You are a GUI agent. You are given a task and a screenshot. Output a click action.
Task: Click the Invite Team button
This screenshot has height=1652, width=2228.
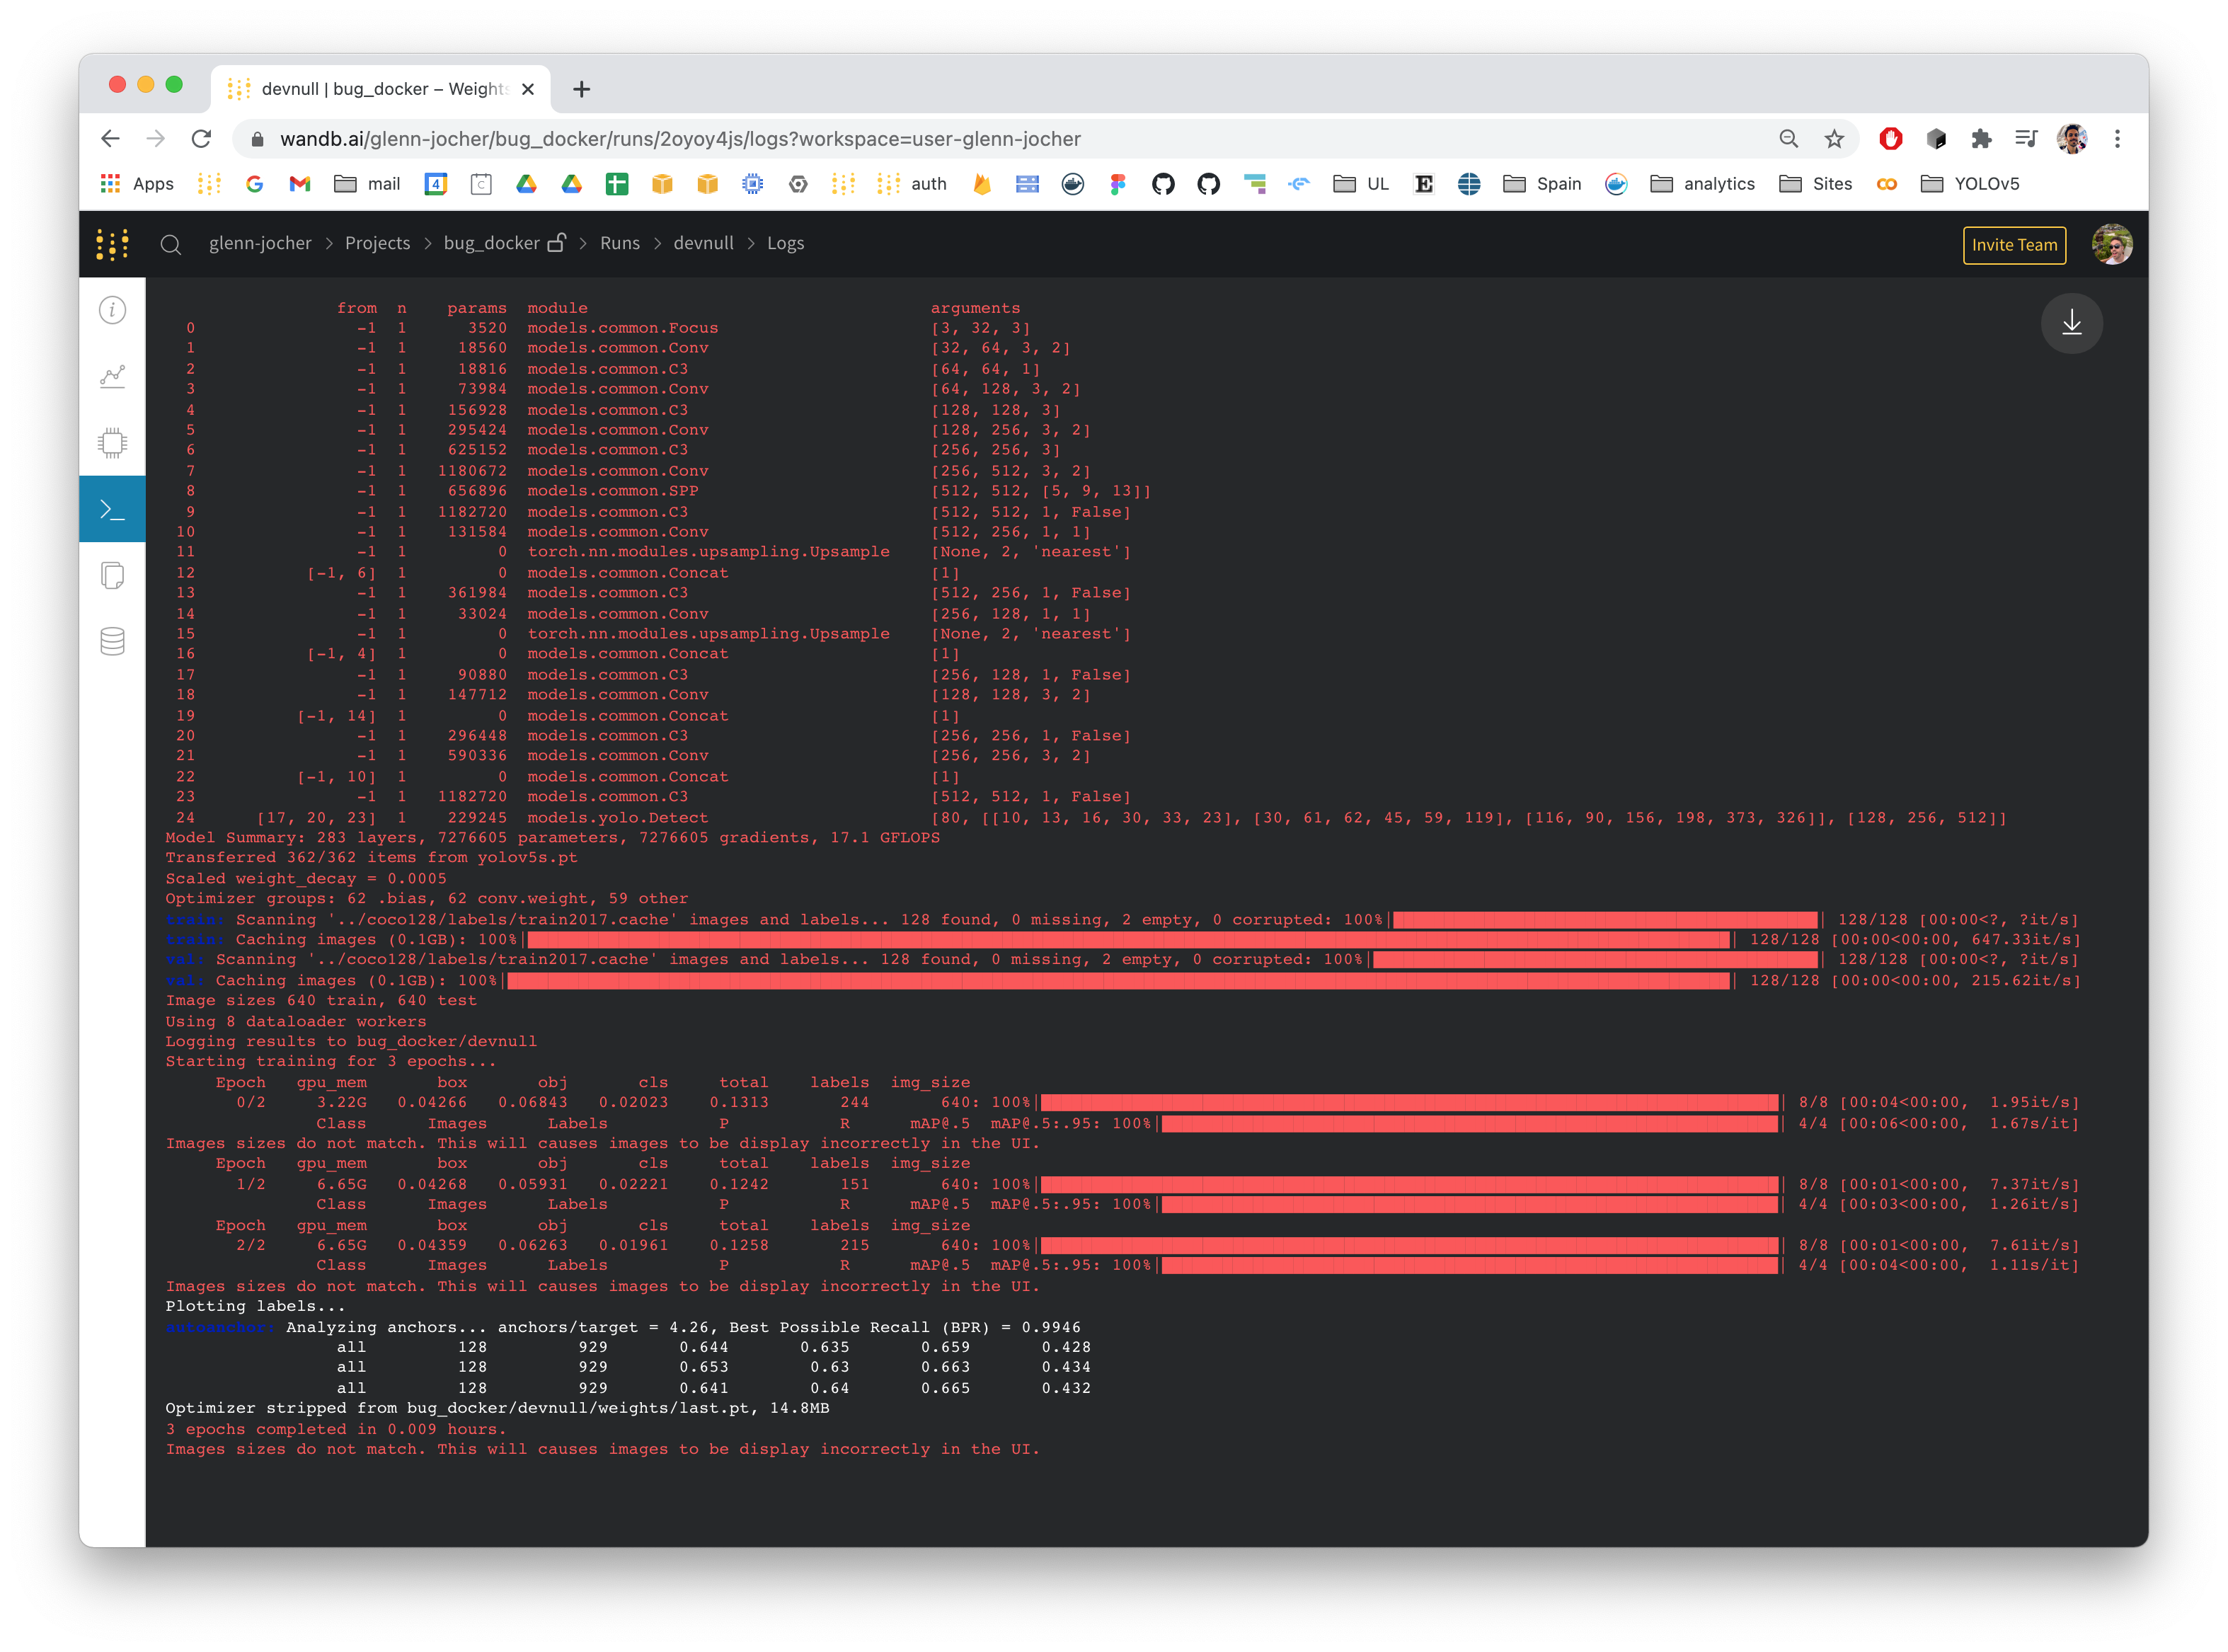[x=2013, y=245]
